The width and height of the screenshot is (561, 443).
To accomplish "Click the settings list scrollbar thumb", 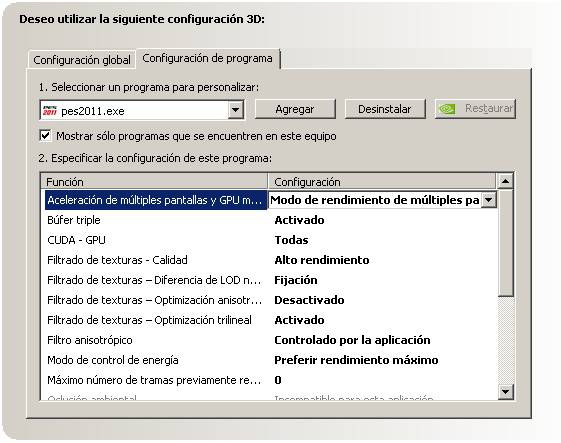I will [x=505, y=243].
